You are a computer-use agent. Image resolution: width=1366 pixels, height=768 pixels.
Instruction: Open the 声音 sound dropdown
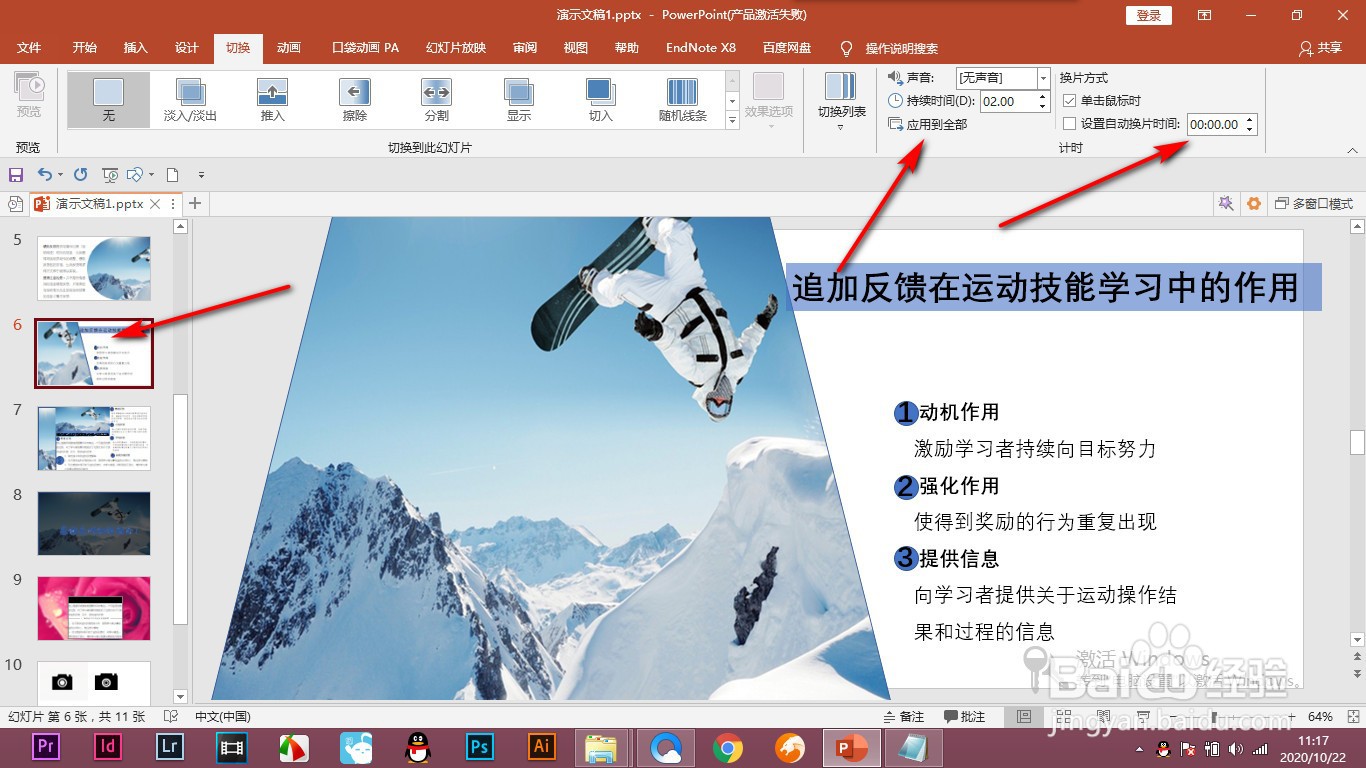(1044, 78)
